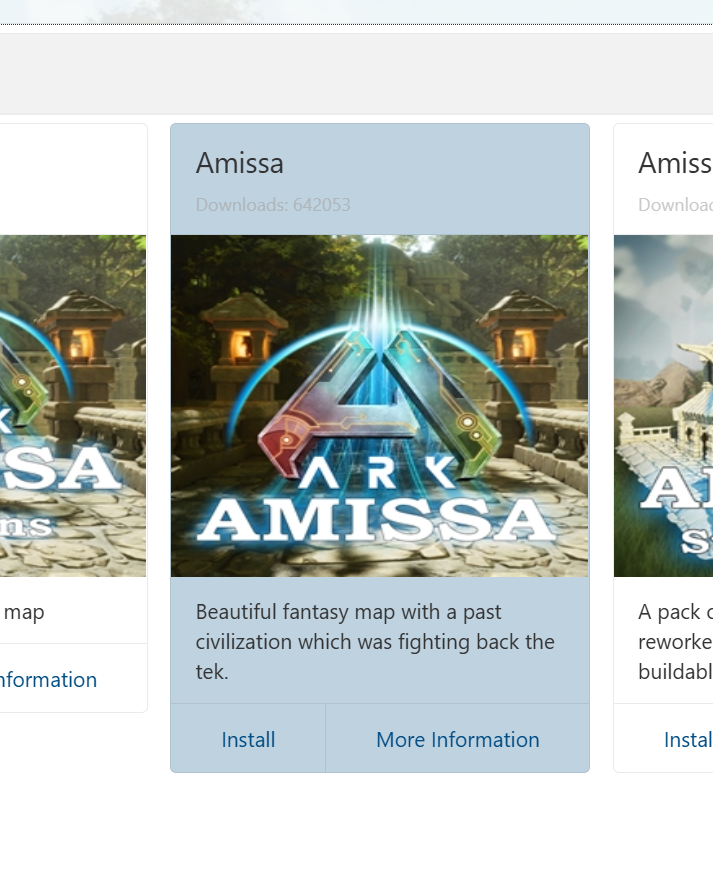The image size is (713, 869).
Task: Select the Amissa card title
Action: coord(239,163)
